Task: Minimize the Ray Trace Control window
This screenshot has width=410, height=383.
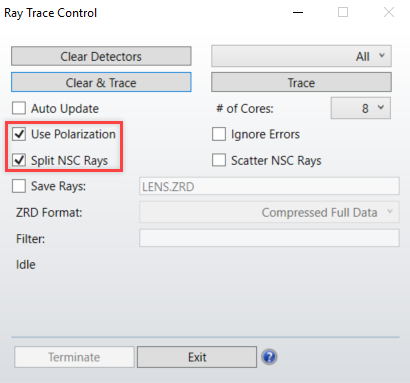Action: 298,13
